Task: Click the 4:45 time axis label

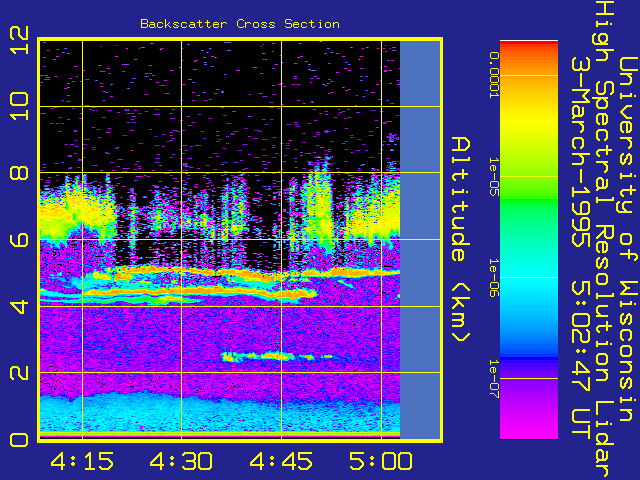Action: tap(281, 461)
